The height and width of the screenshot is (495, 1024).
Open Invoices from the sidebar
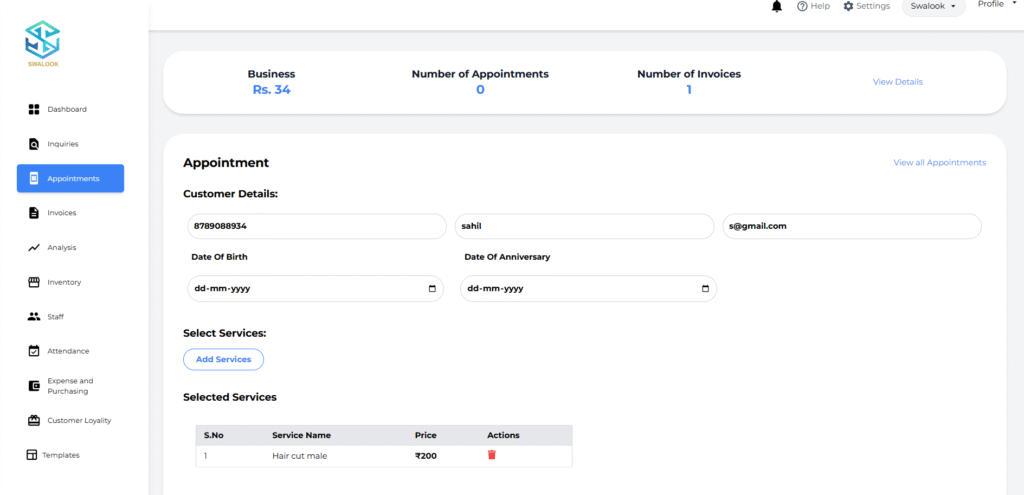(61, 213)
